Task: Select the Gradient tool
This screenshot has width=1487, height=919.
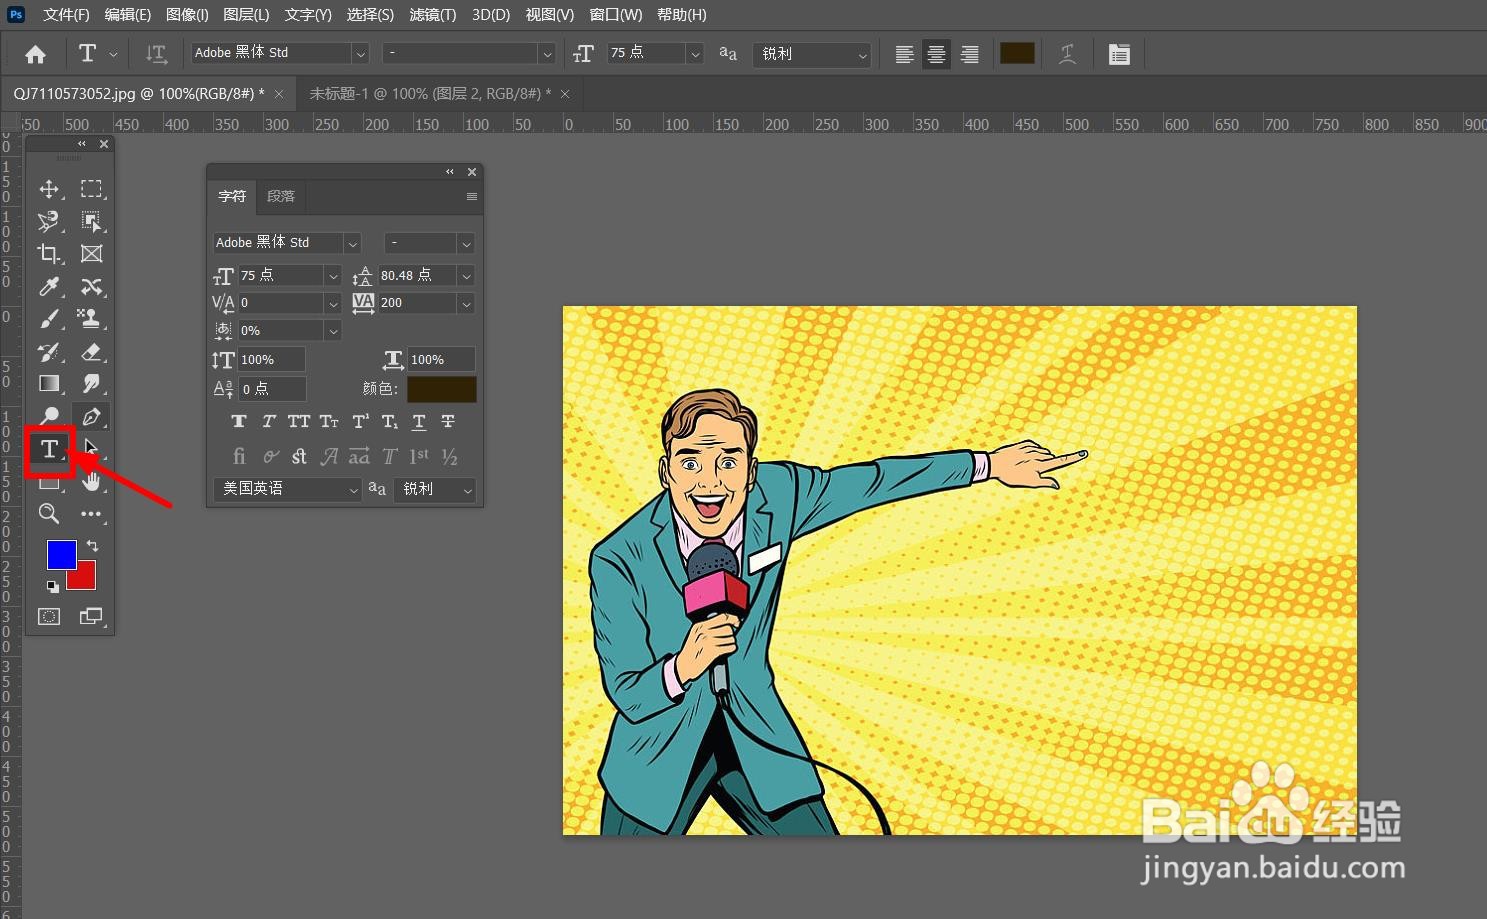Action: [x=48, y=384]
